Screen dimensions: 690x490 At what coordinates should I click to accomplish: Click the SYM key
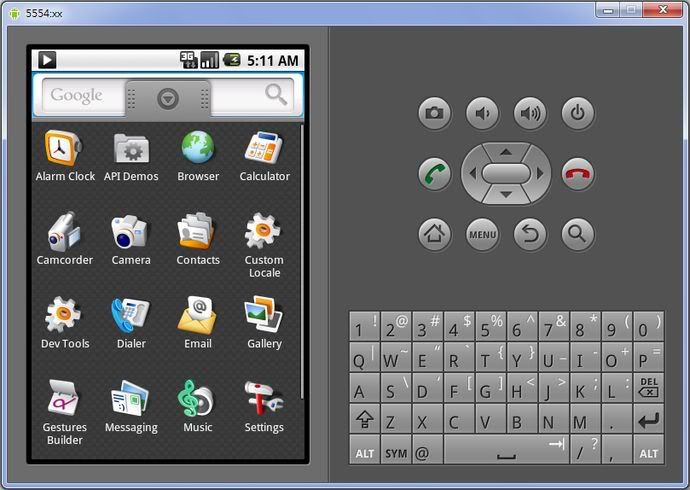(x=396, y=450)
